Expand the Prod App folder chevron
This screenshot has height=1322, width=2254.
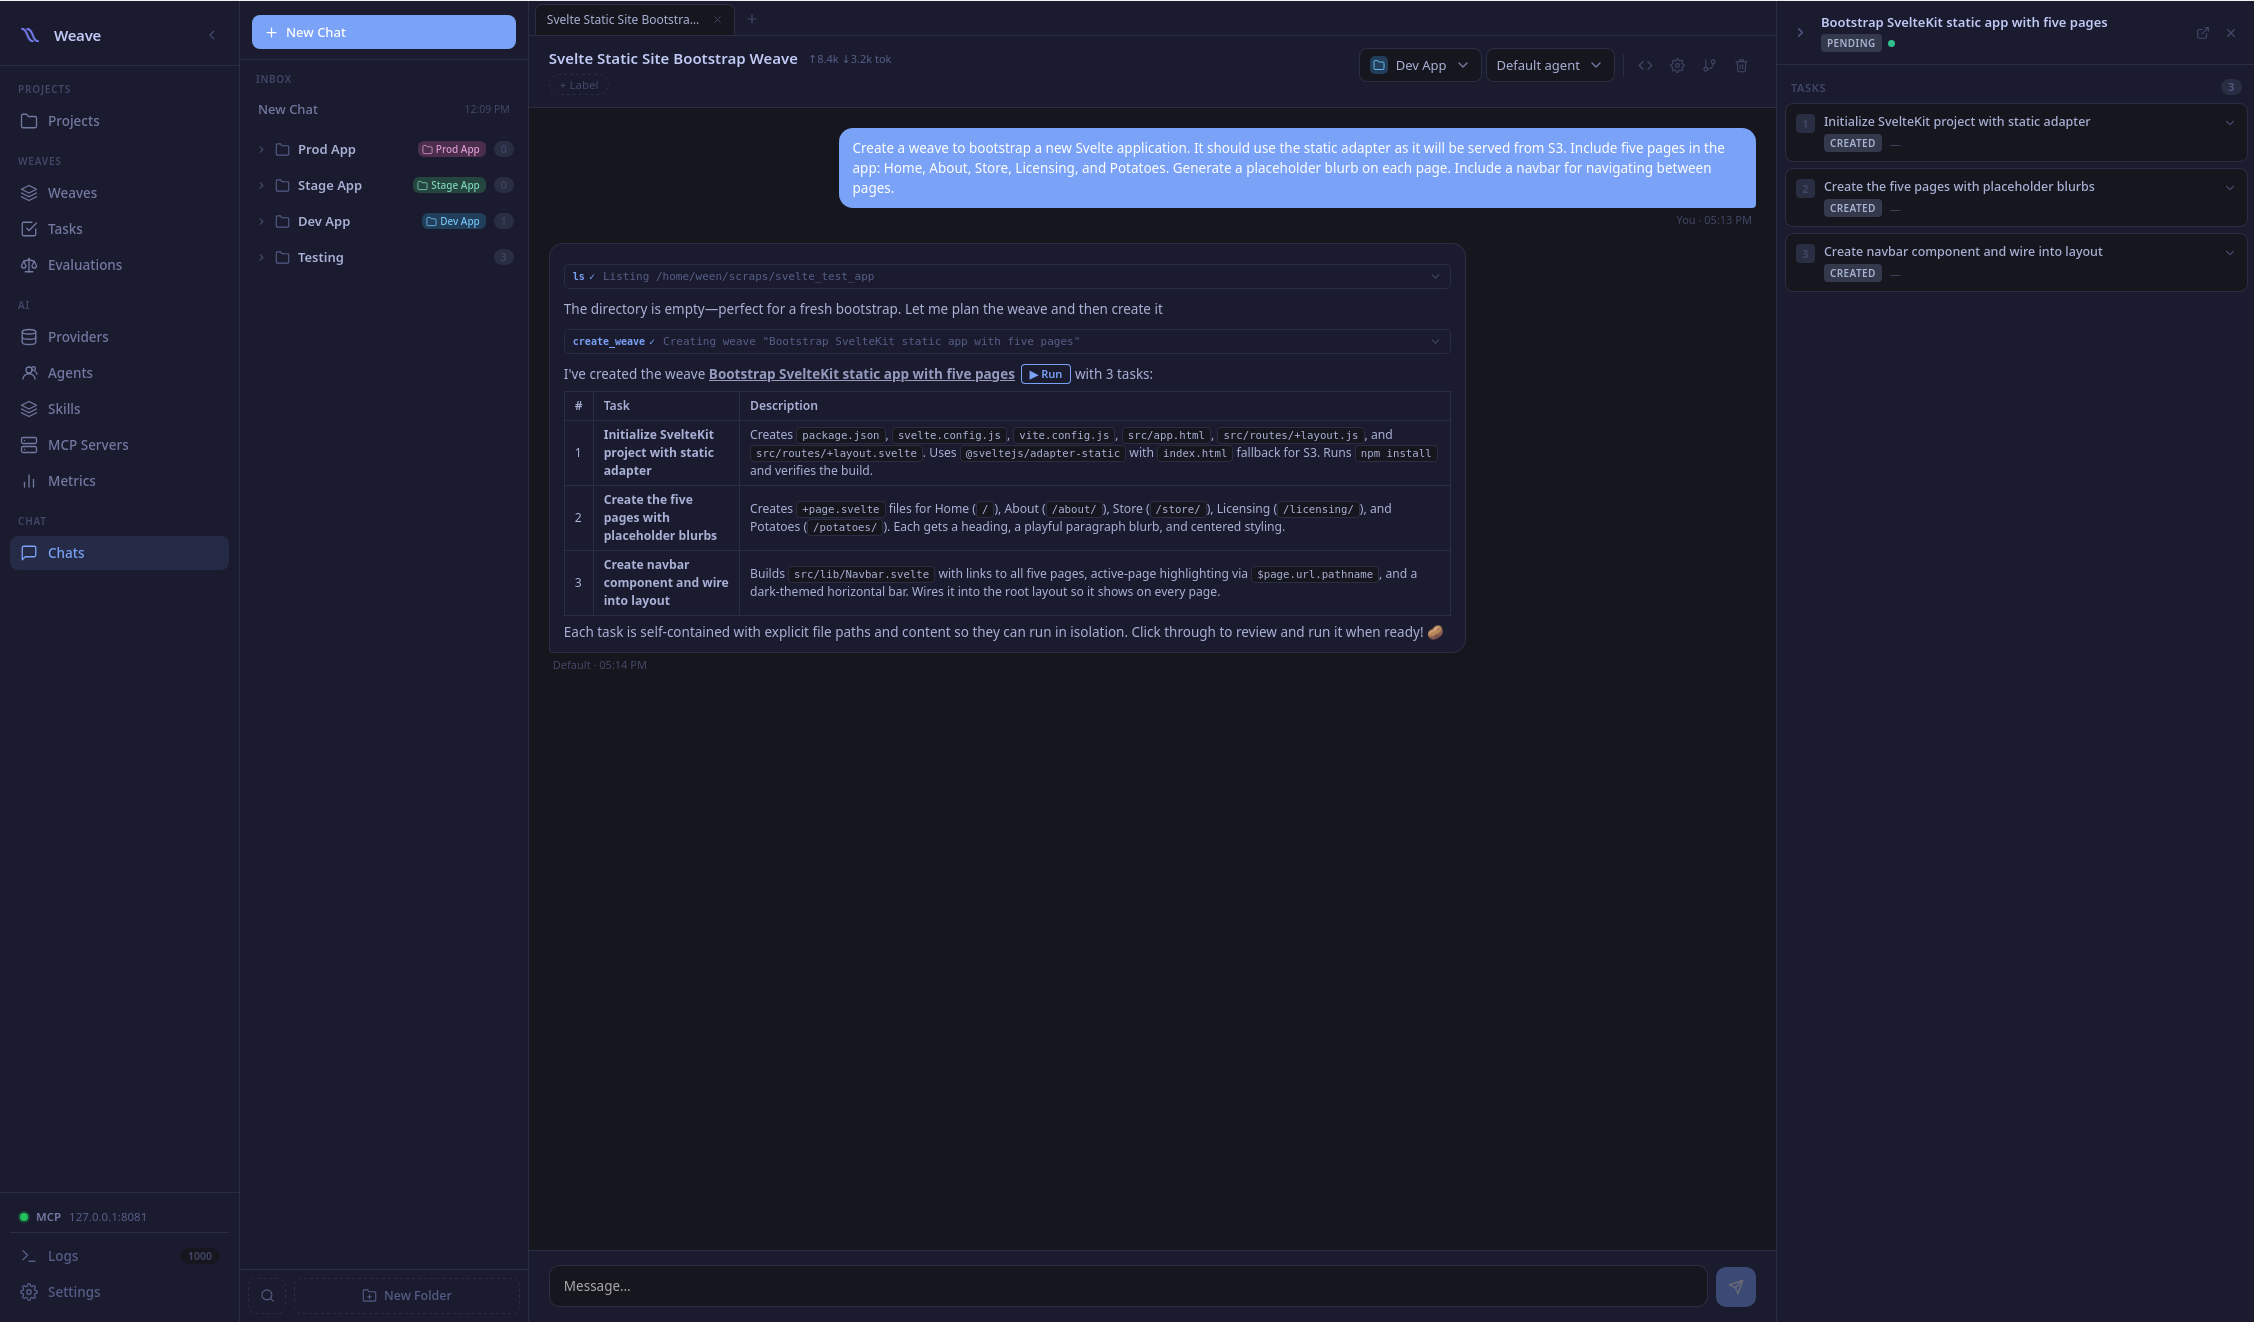262,149
